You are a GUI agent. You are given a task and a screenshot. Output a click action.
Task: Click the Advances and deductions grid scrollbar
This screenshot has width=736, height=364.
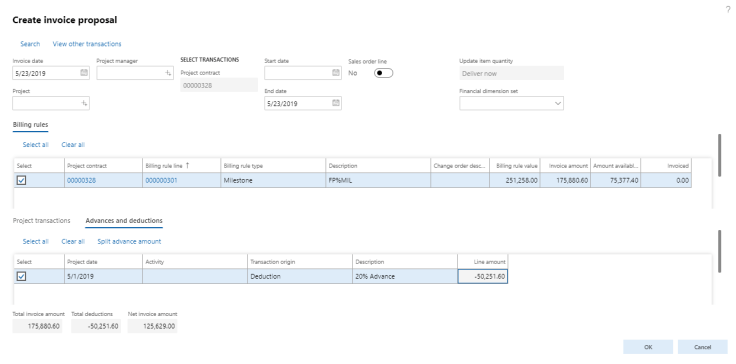(720, 251)
